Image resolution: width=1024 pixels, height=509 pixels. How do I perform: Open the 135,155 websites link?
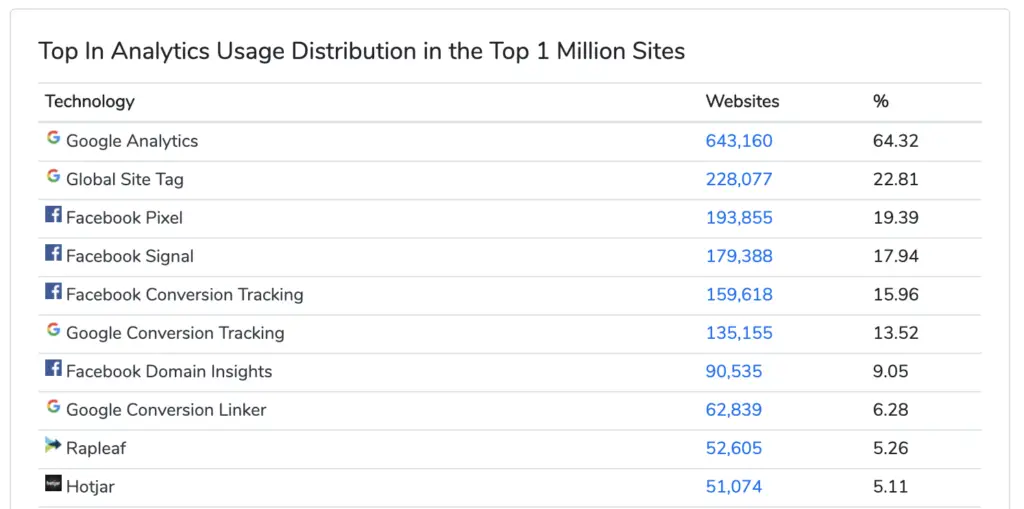click(739, 333)
